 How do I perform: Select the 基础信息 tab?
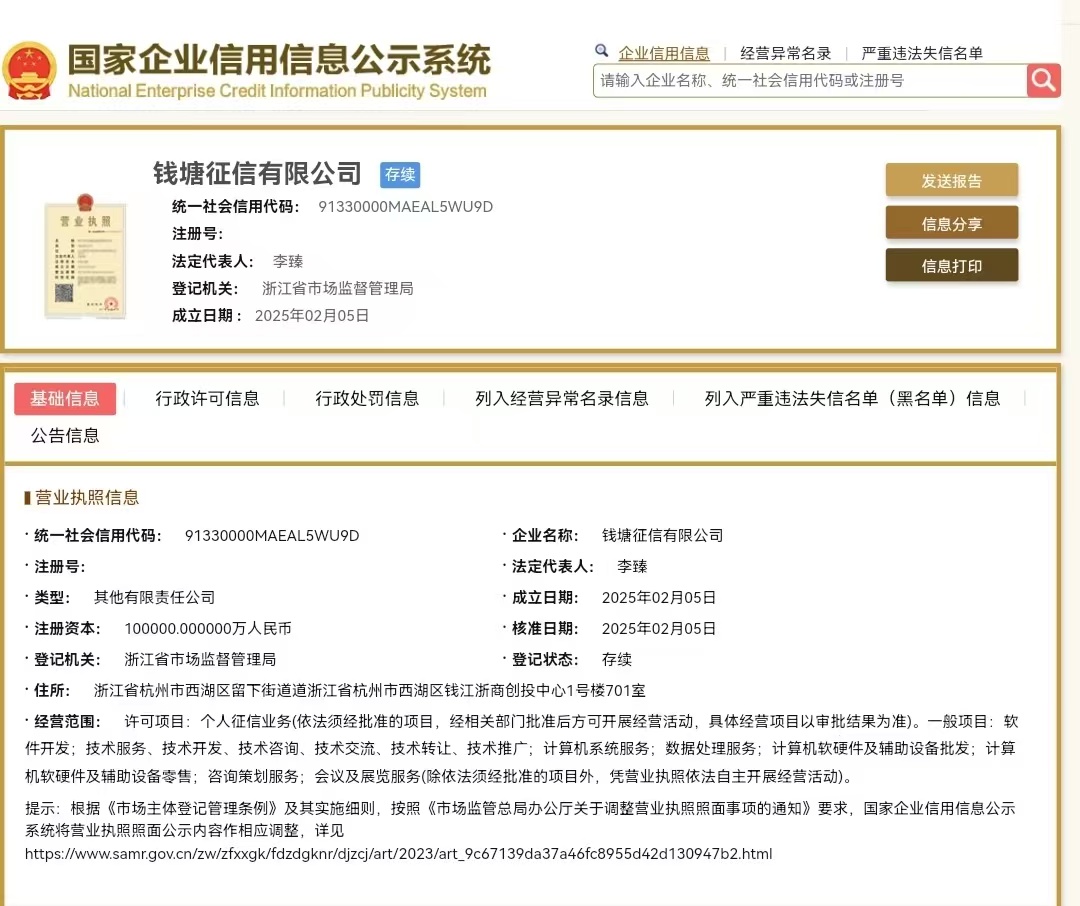click(65, 399)
